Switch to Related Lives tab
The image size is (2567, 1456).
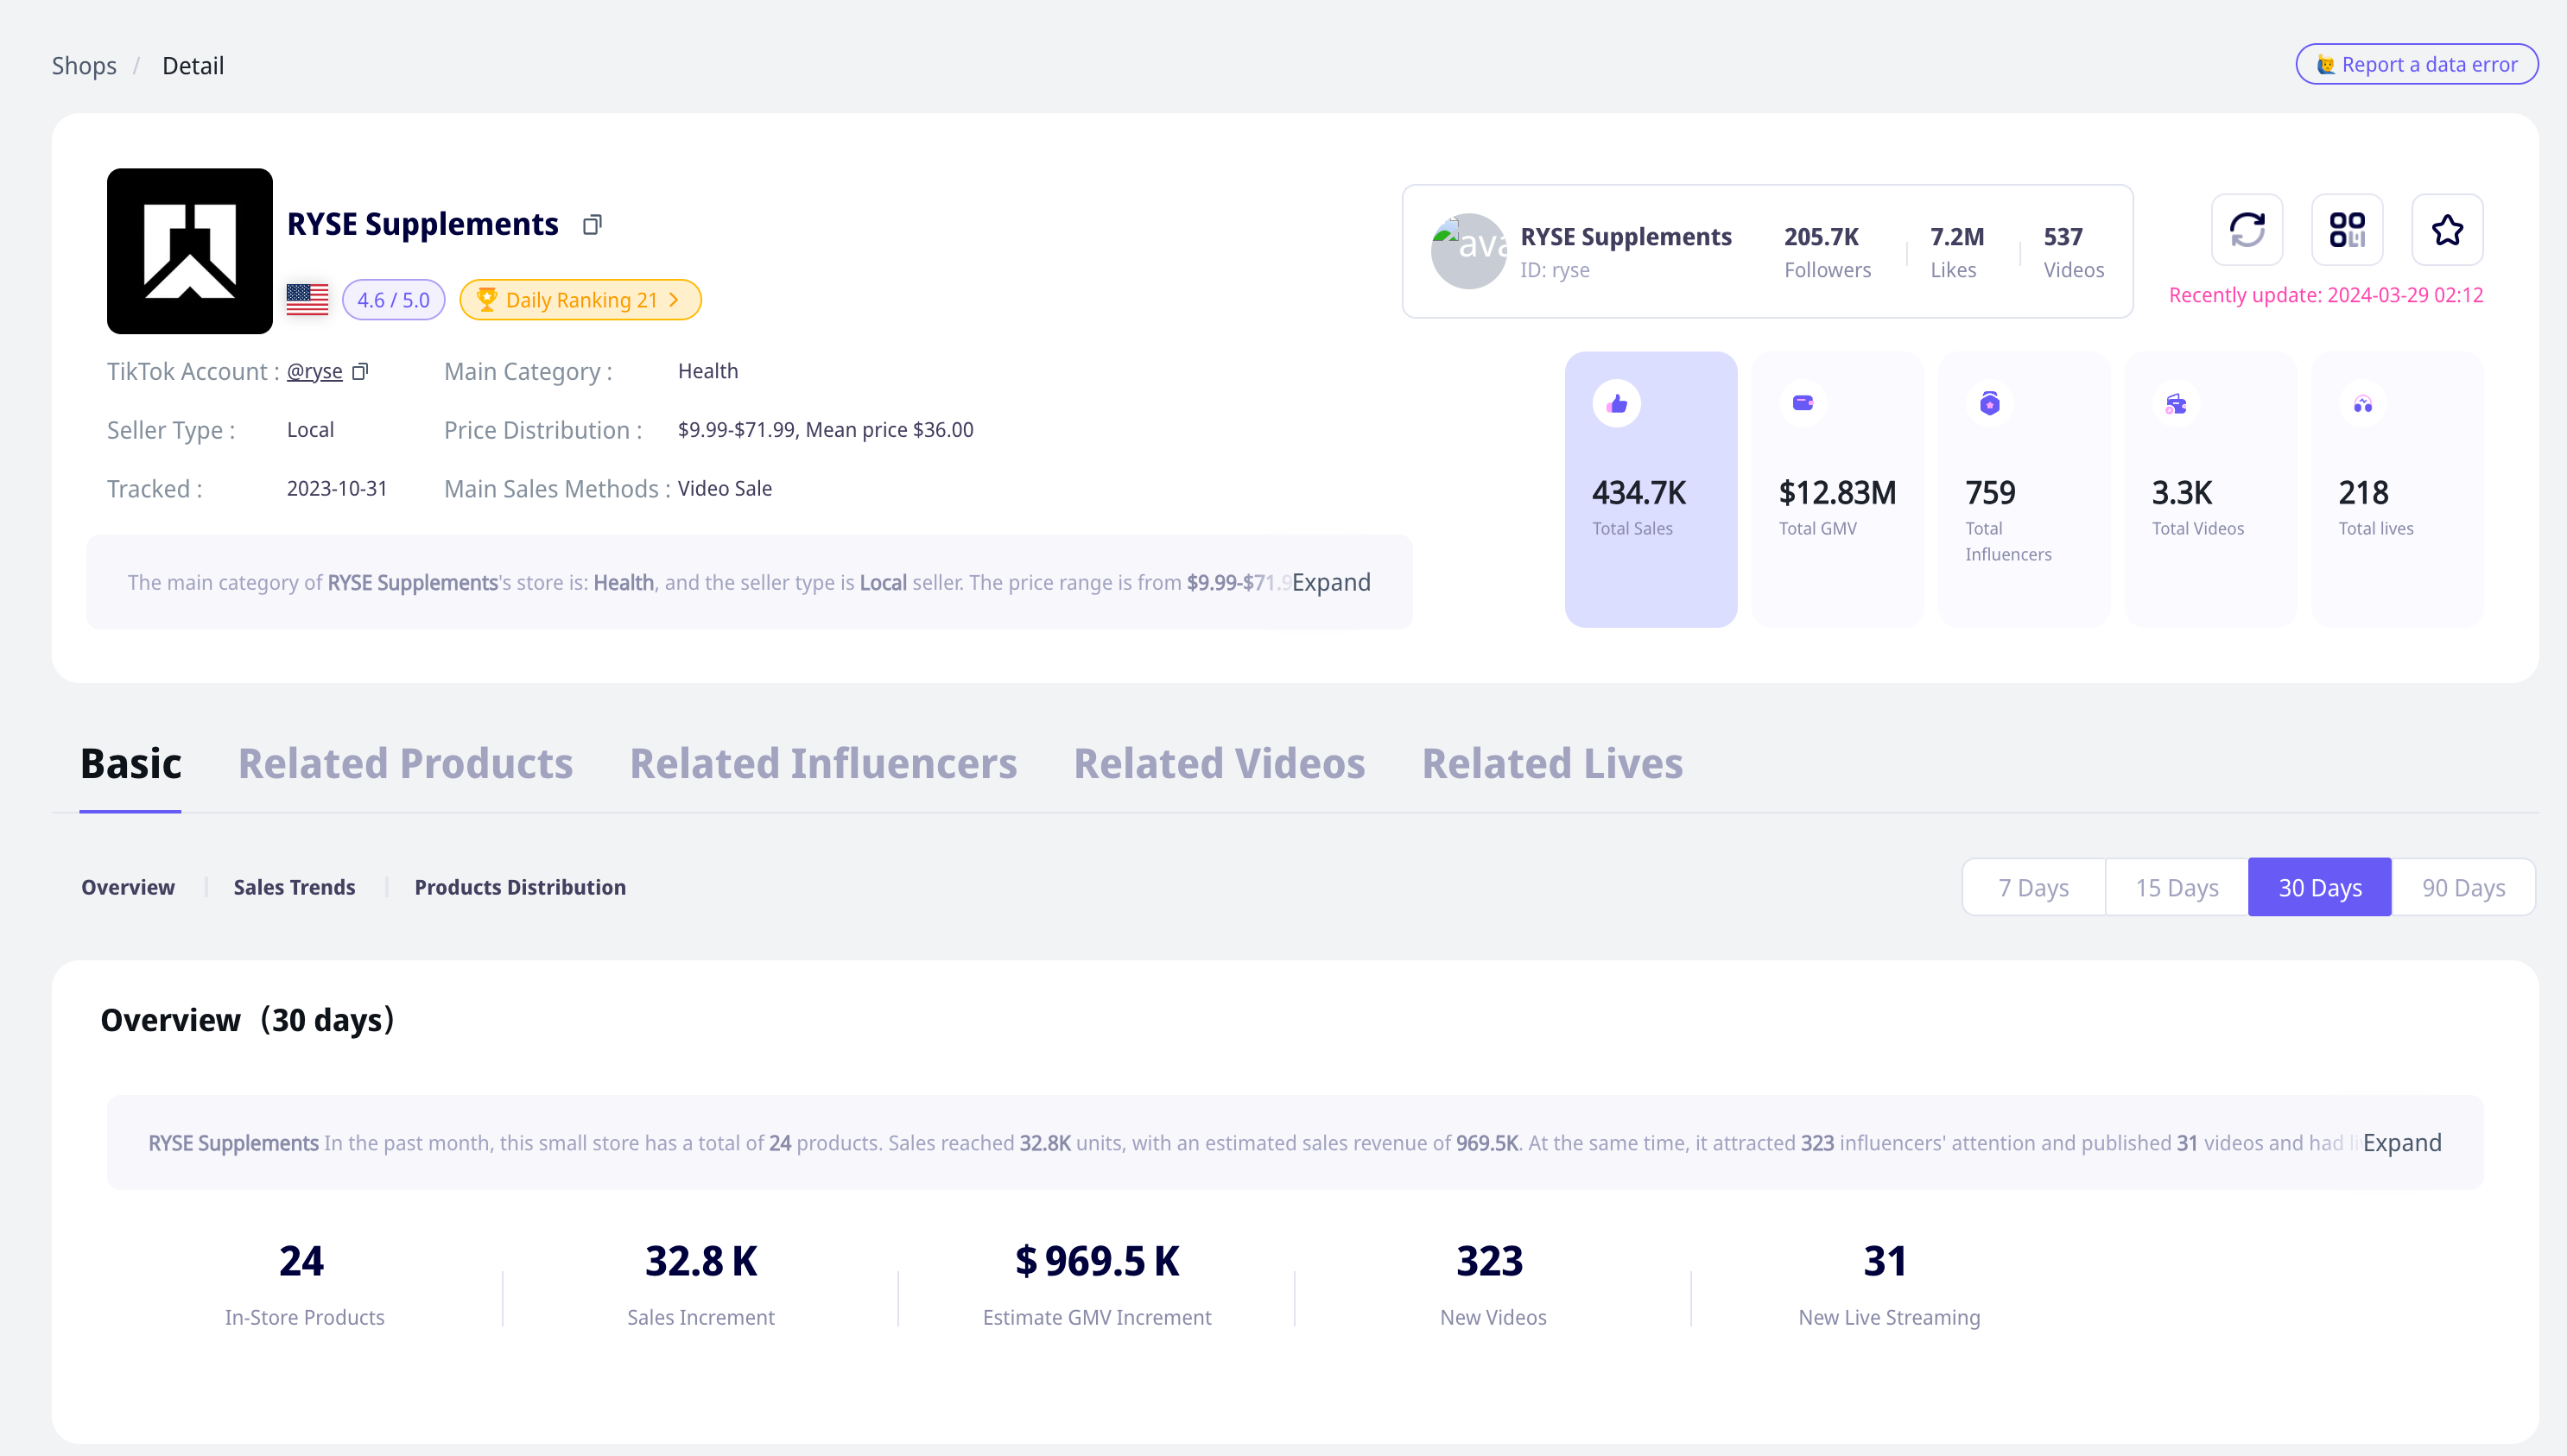pos(1552,764)
